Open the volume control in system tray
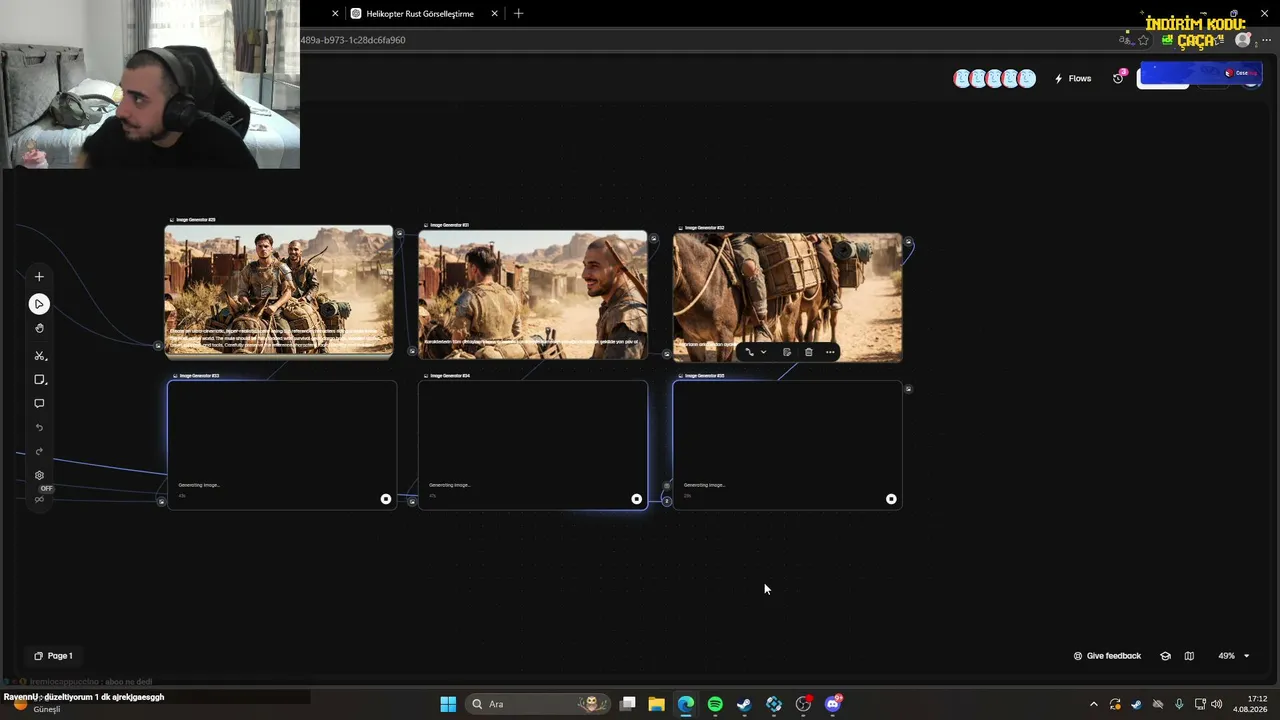Viewport: 1280px width, 720px height. pos(1216,704)
